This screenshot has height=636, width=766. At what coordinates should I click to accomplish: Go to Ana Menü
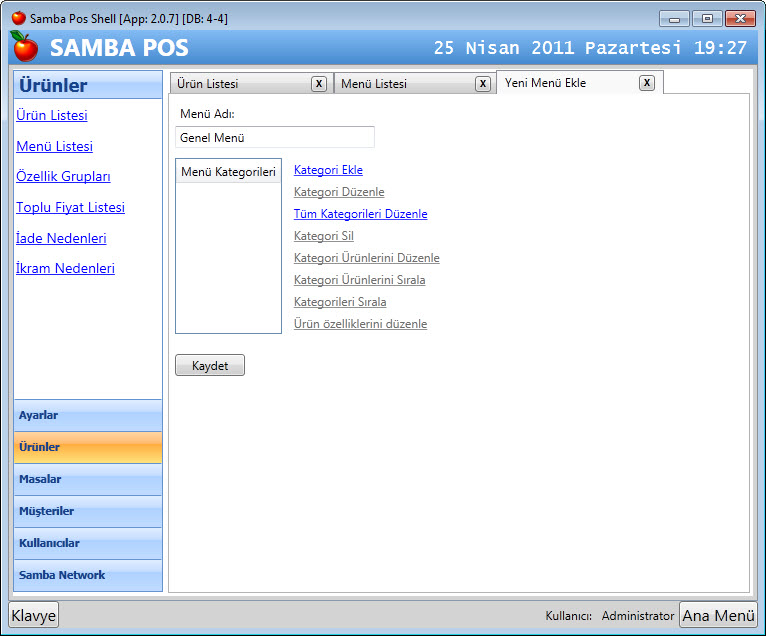pos(718,616)
